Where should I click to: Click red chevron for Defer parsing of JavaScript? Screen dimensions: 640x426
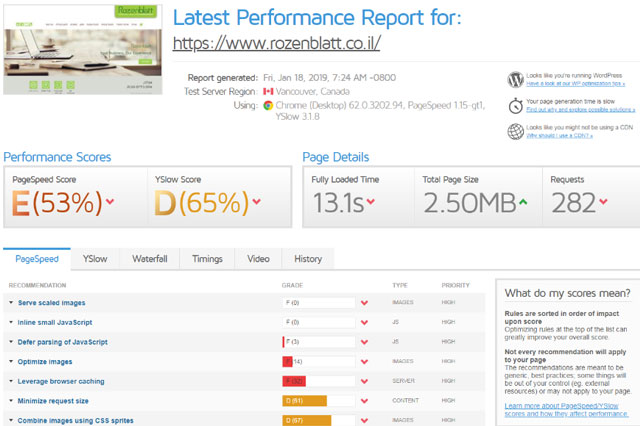click(364, 342)
